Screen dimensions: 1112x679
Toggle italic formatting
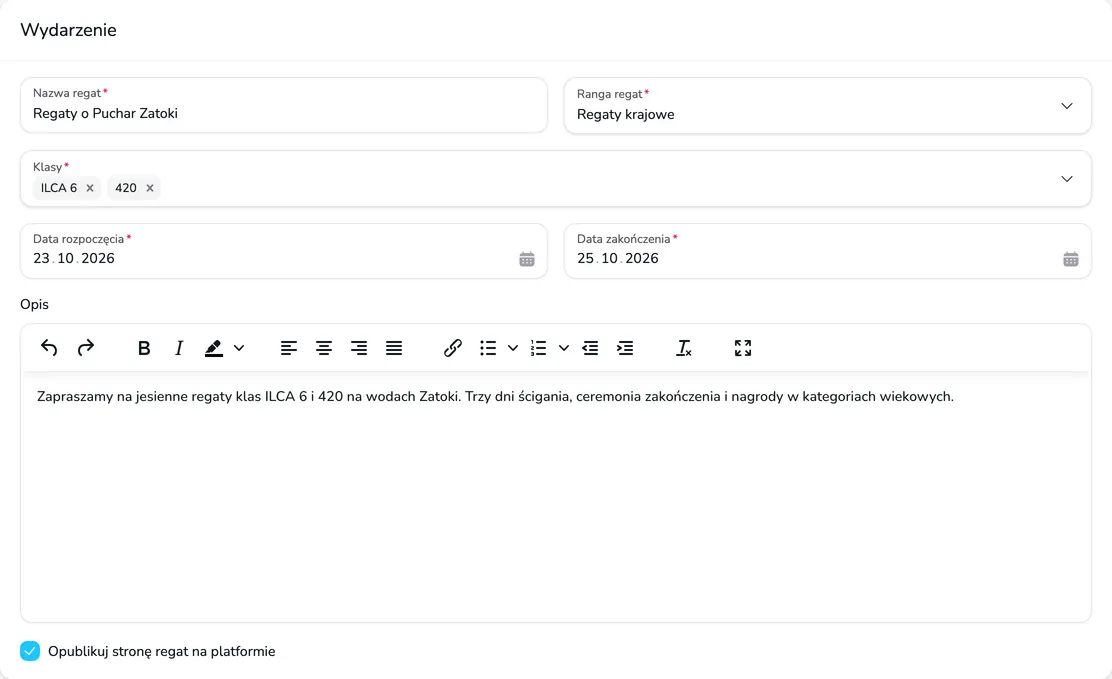179,348
